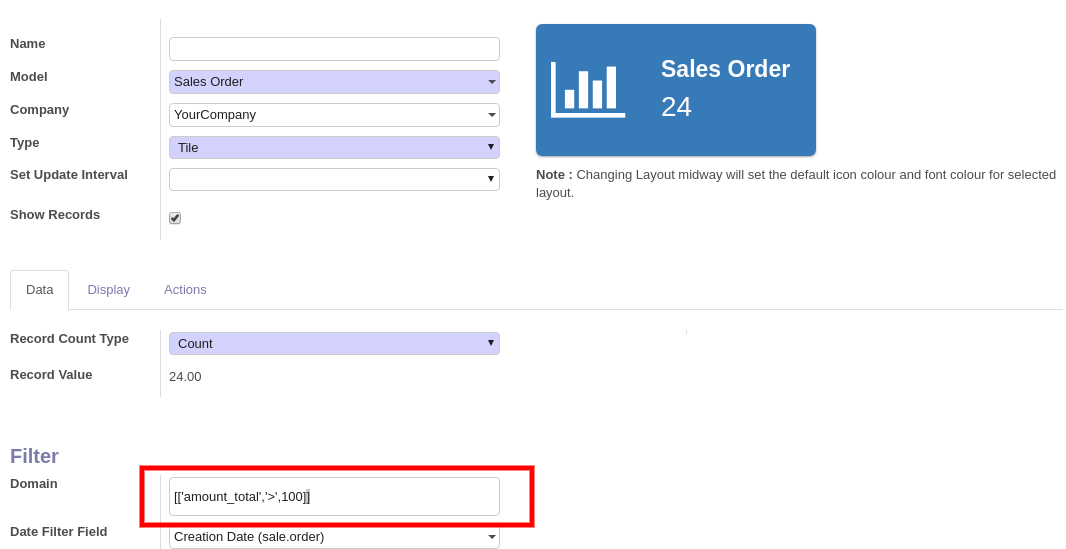Click the bar chart icon in tile preview
This screenshot has height=549, width=1066.
[588, 90]
